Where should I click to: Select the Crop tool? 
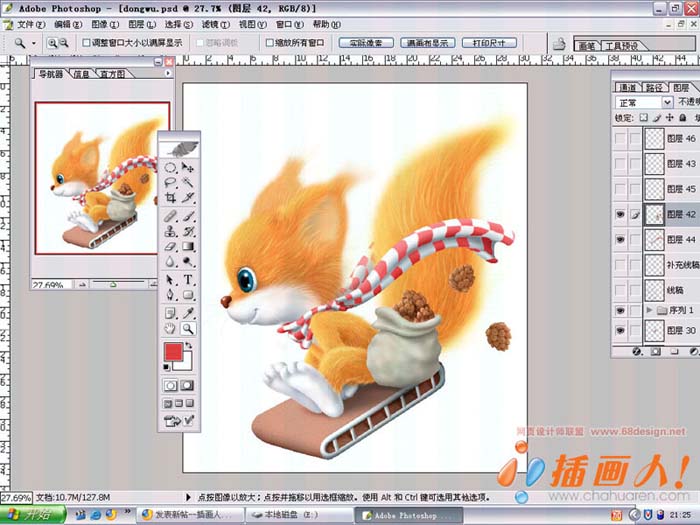[170, 197]
